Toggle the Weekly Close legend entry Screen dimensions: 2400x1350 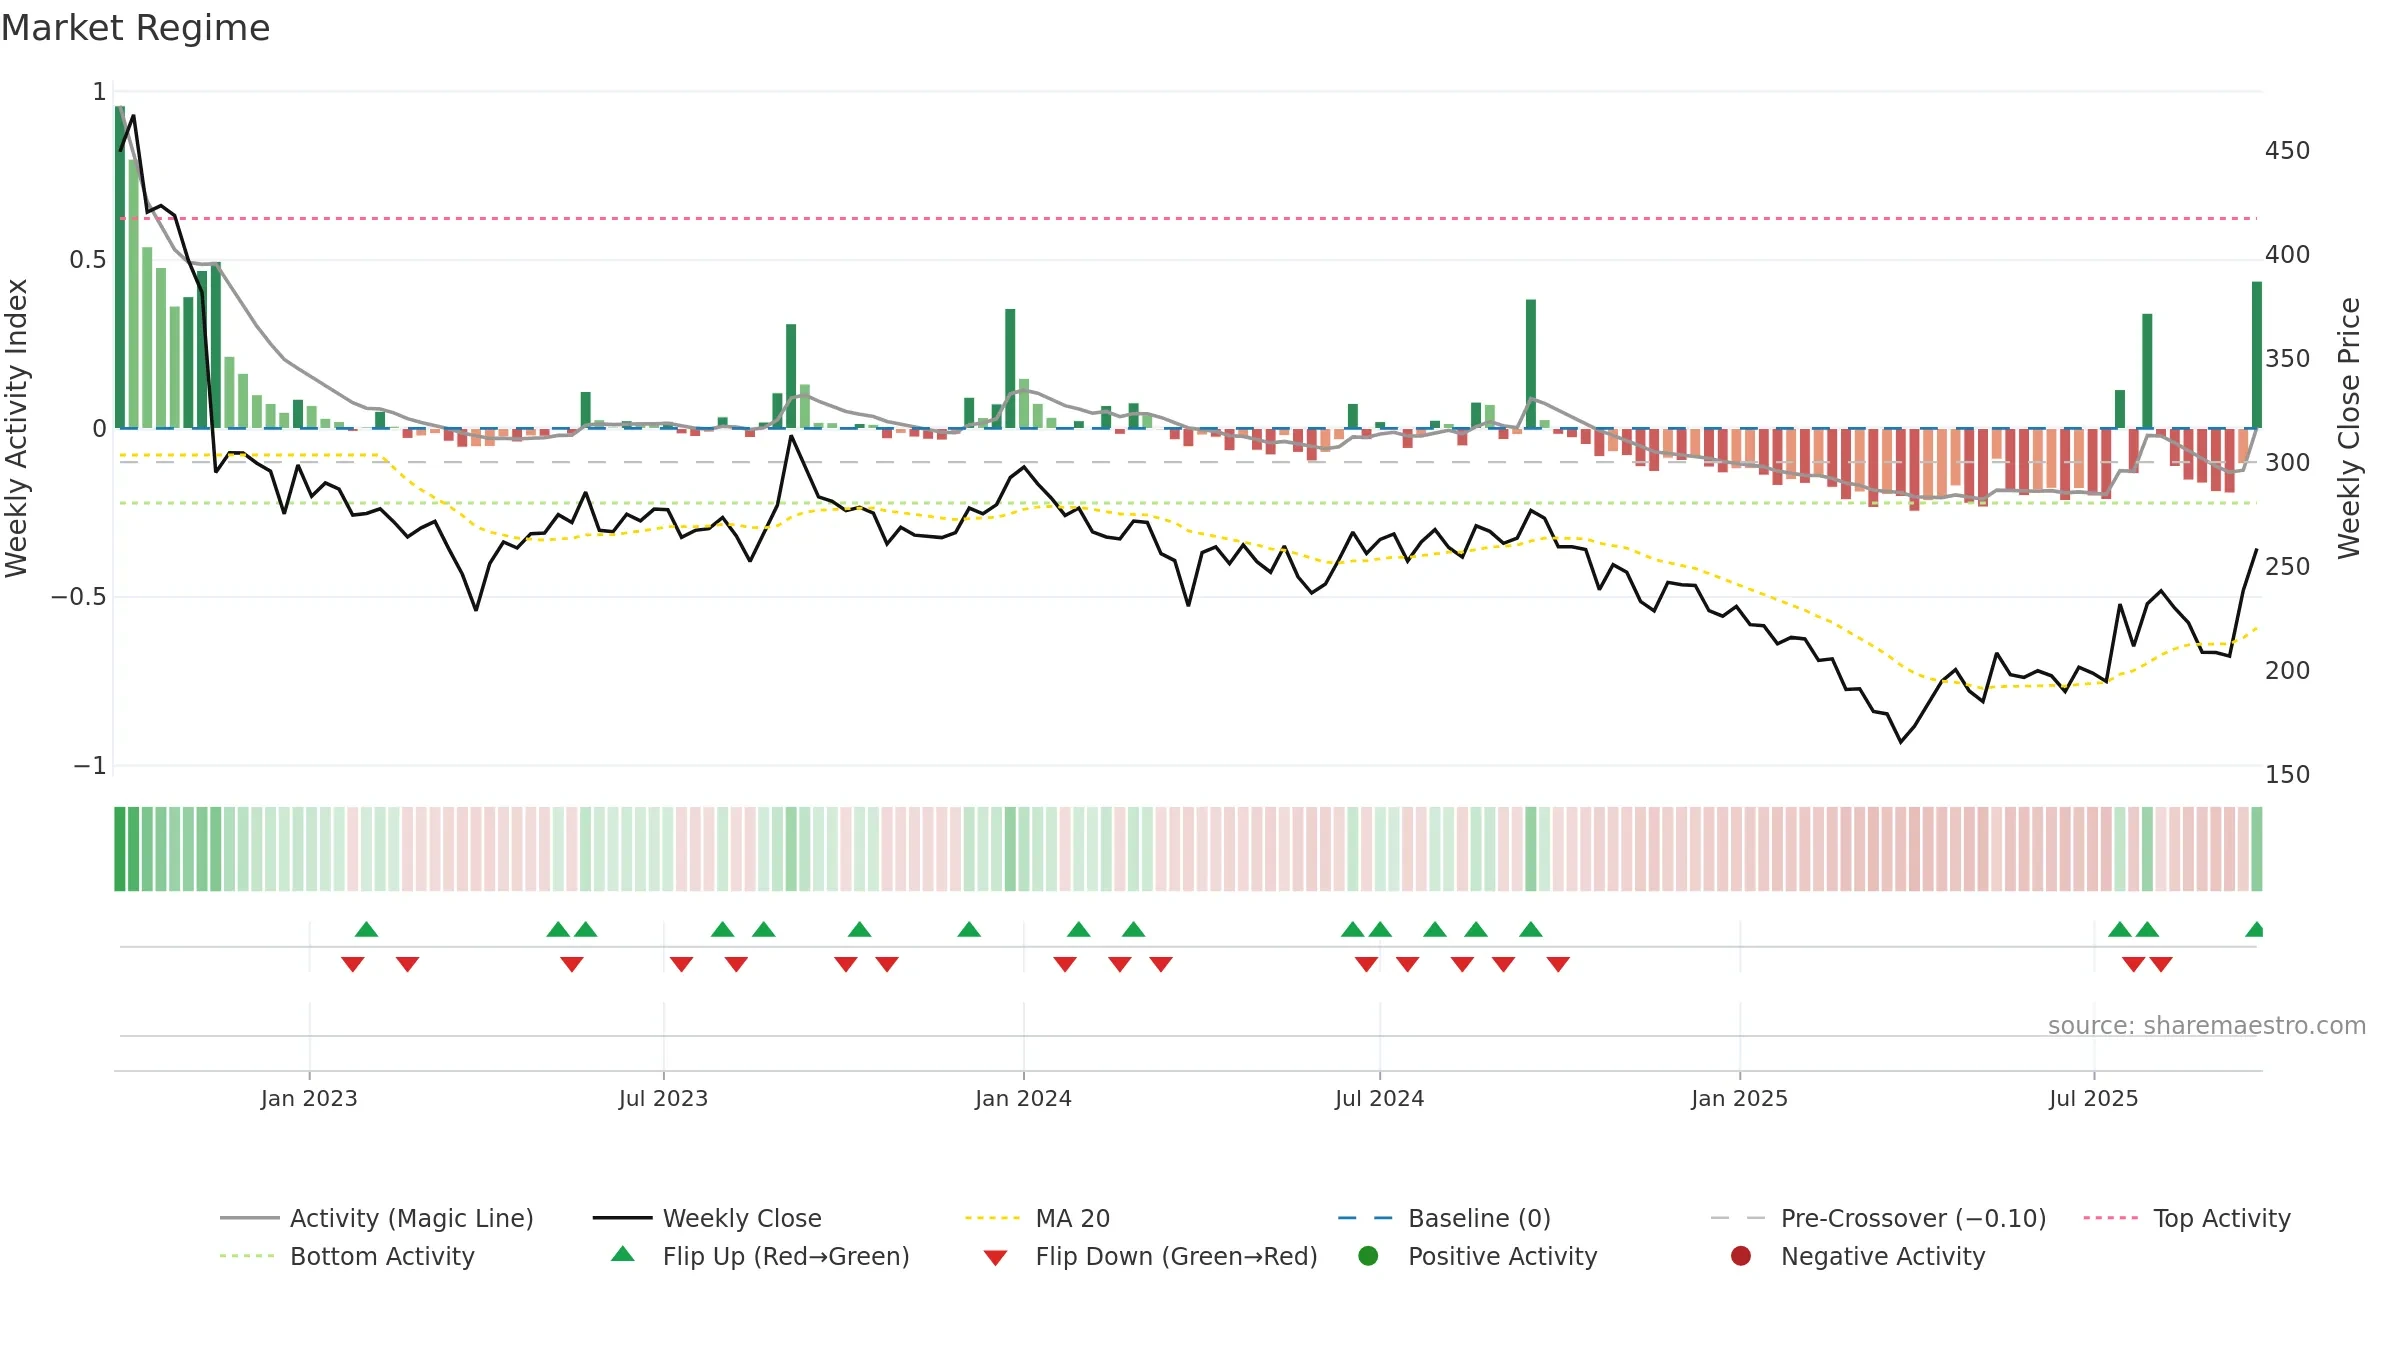(707, 1218)
